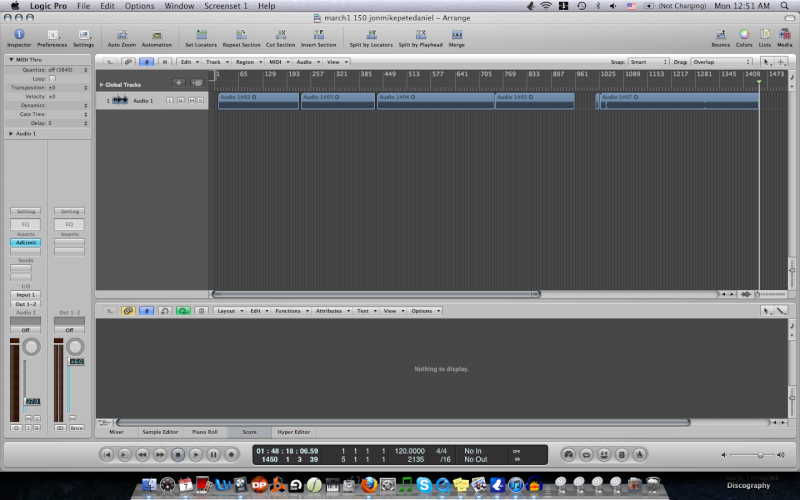Click the Input 1 I/O button

click(x=26, y=295)
